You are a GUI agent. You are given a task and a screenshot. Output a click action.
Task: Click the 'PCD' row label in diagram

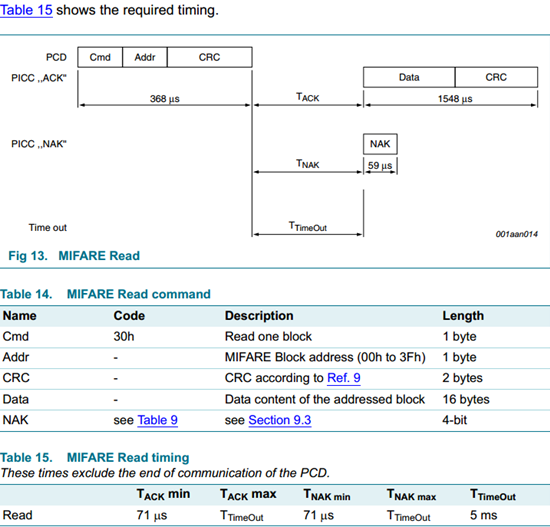pyautogui.click(x=56, y=57)
